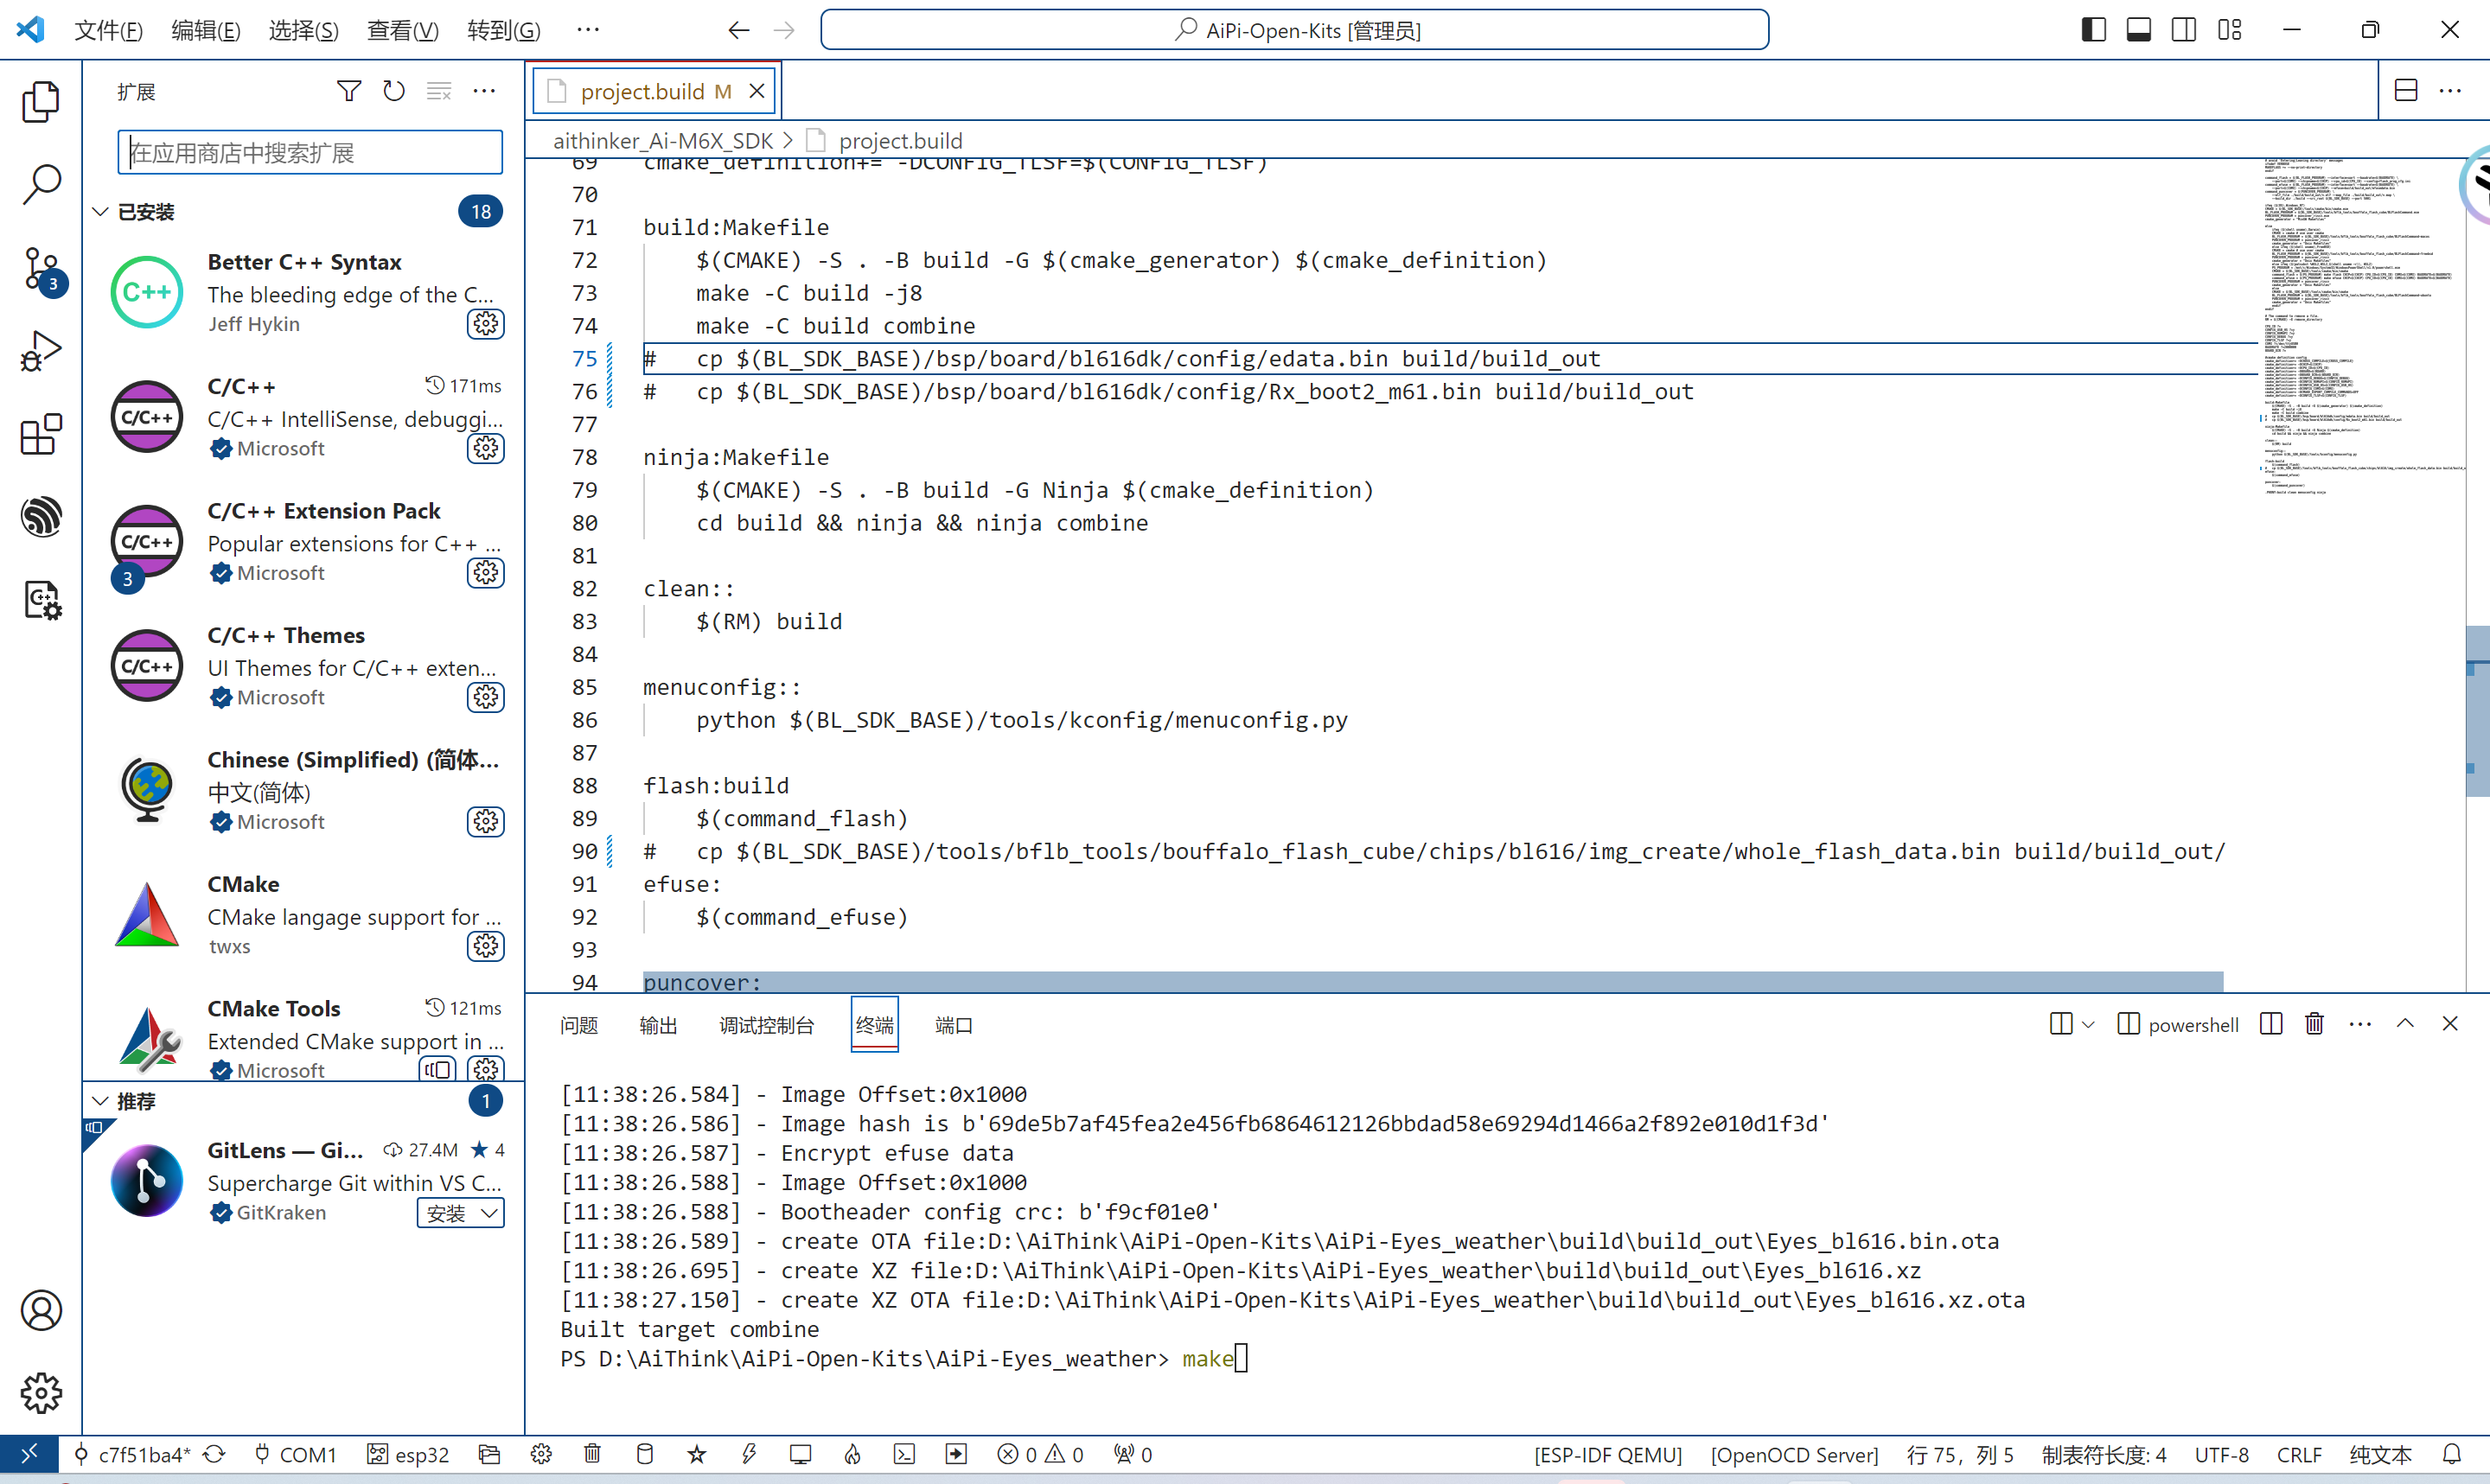Open GitLens install dropdown arrow
This screenshot has height=1484, width=2490.
click(x=489, y=1213)
